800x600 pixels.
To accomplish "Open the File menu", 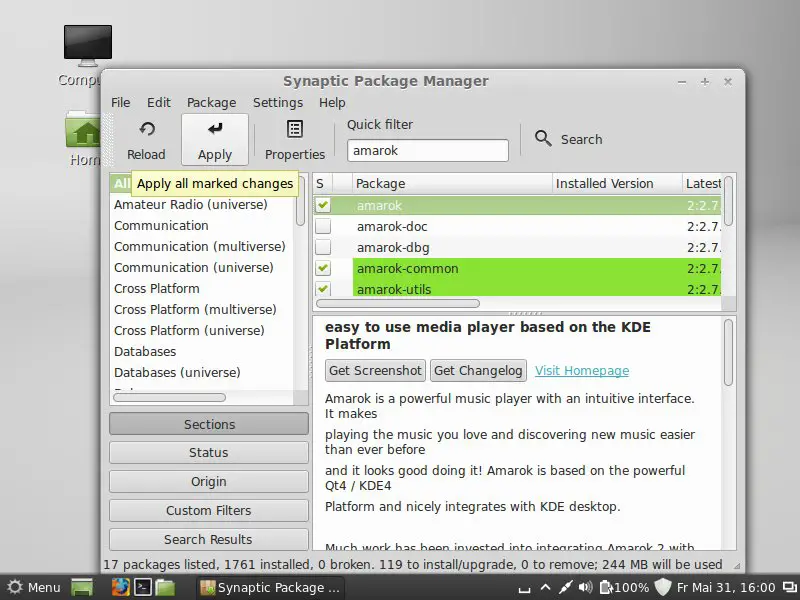I will pyautogui.click(x=120, y=103).
